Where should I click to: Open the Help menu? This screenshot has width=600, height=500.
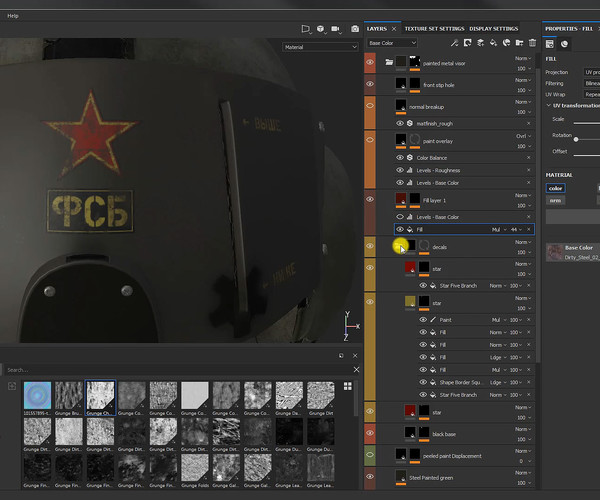click(x=13, y=16)
